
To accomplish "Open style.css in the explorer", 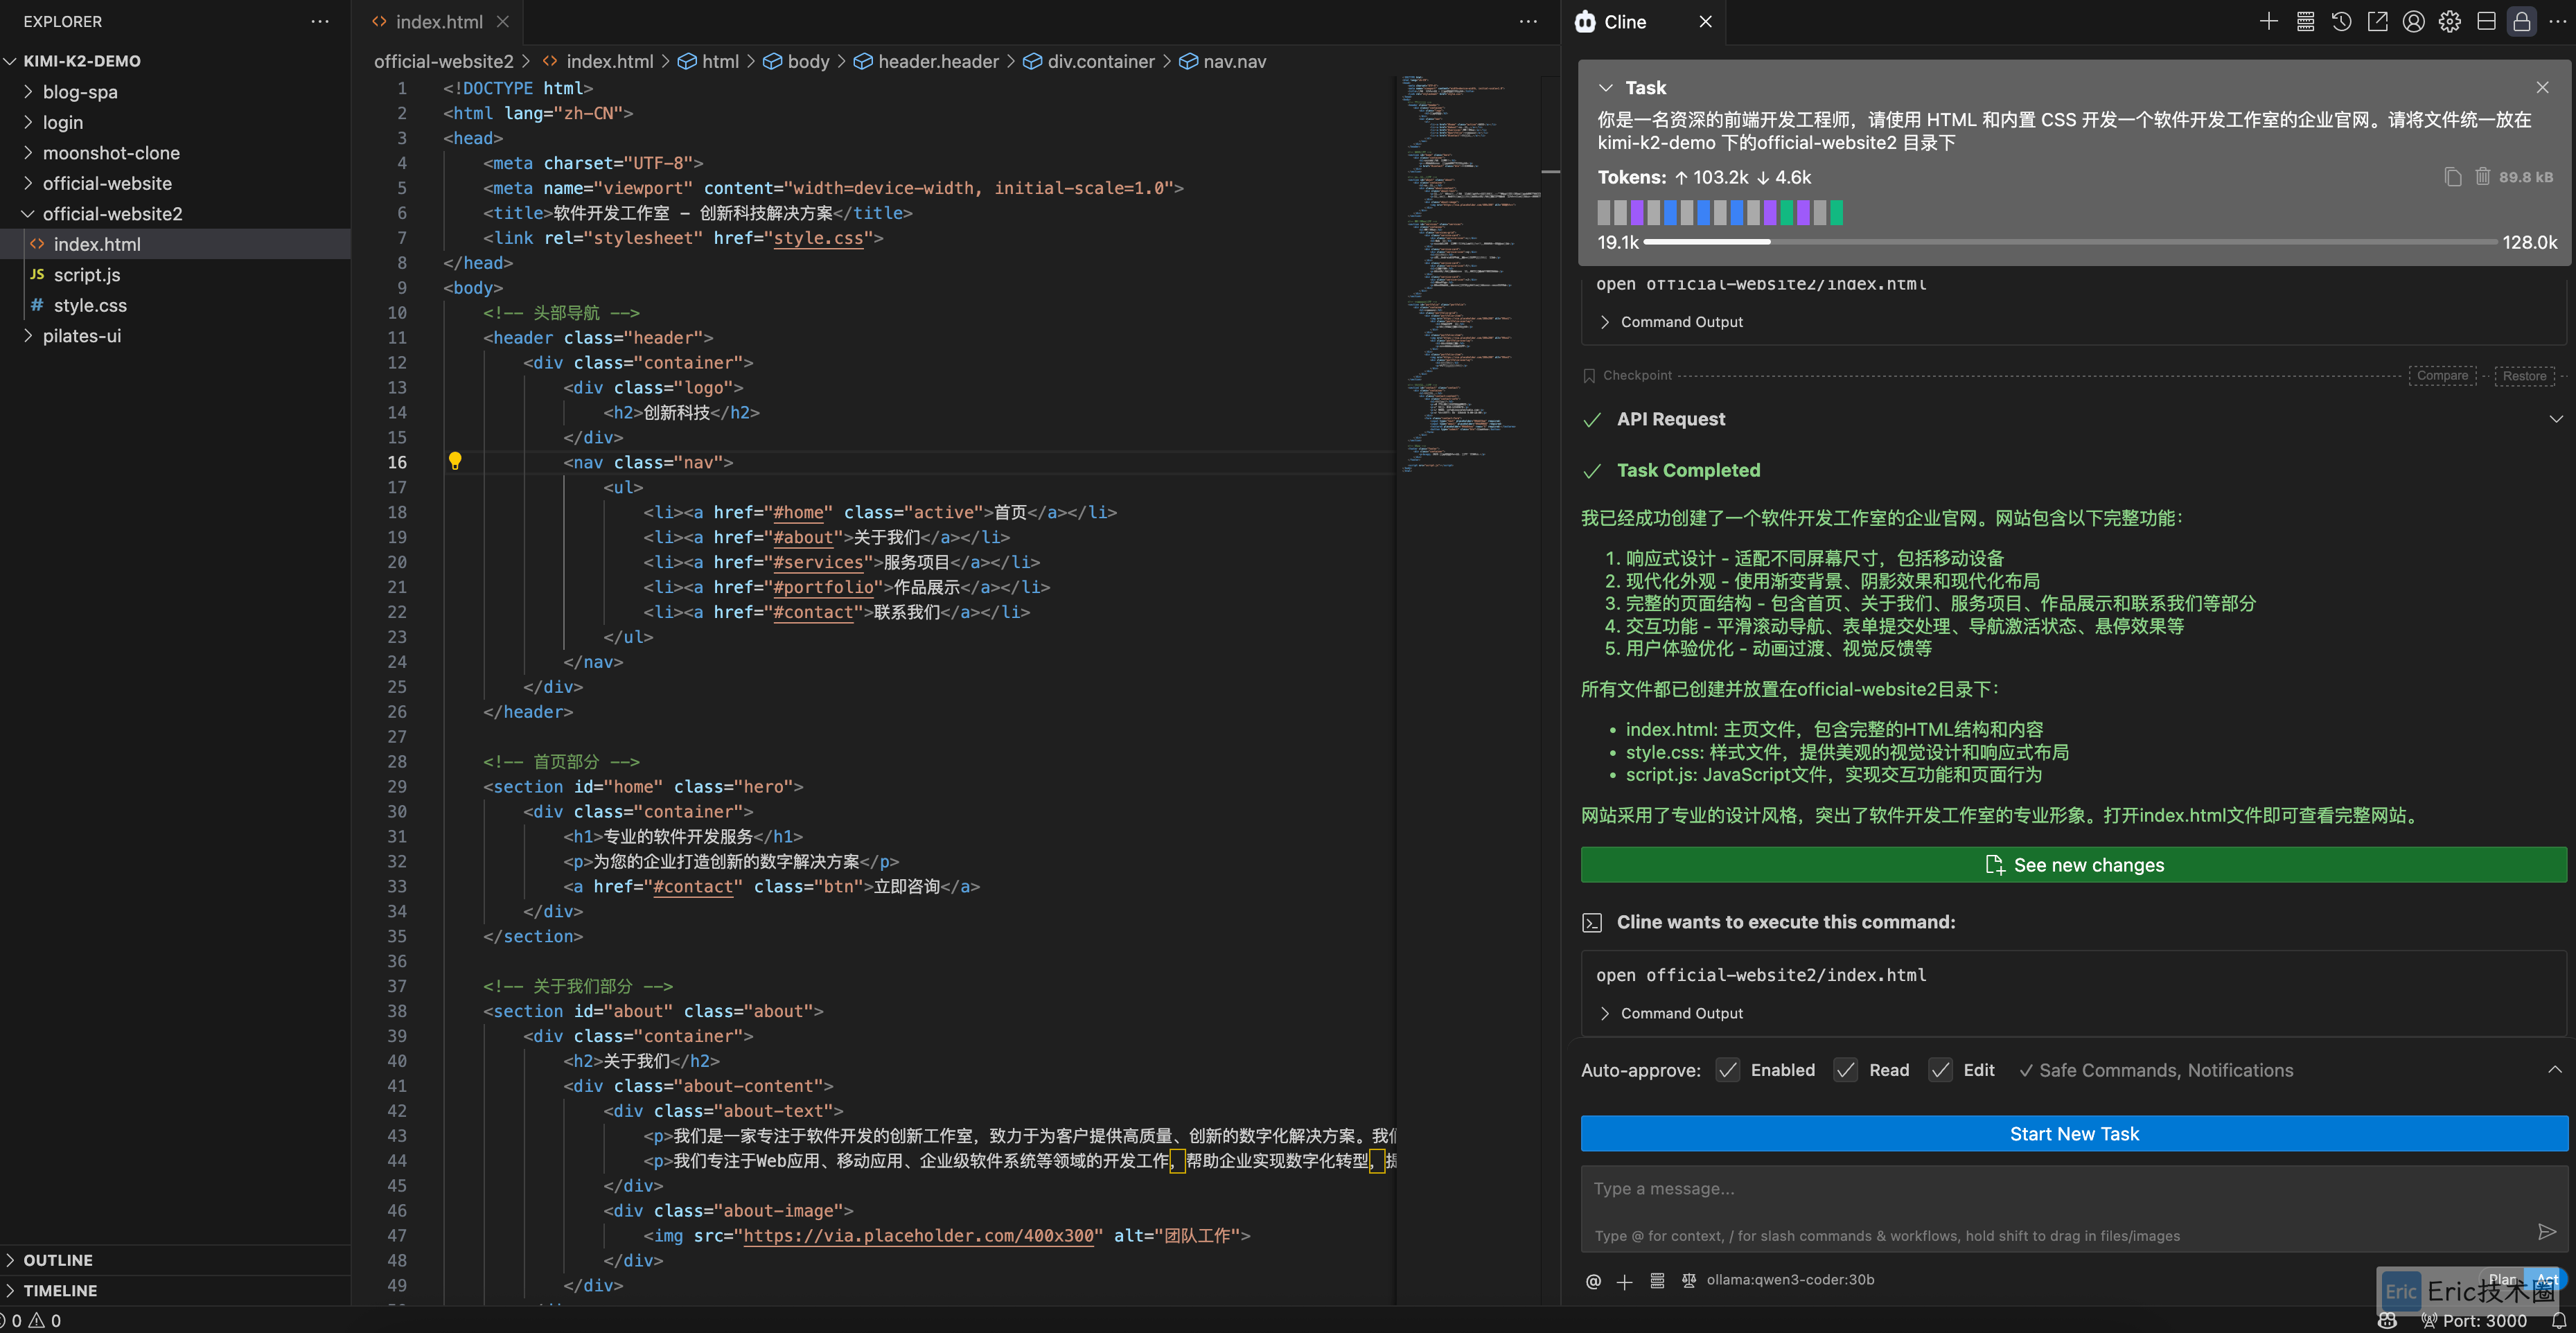I will tap(90, 305).
